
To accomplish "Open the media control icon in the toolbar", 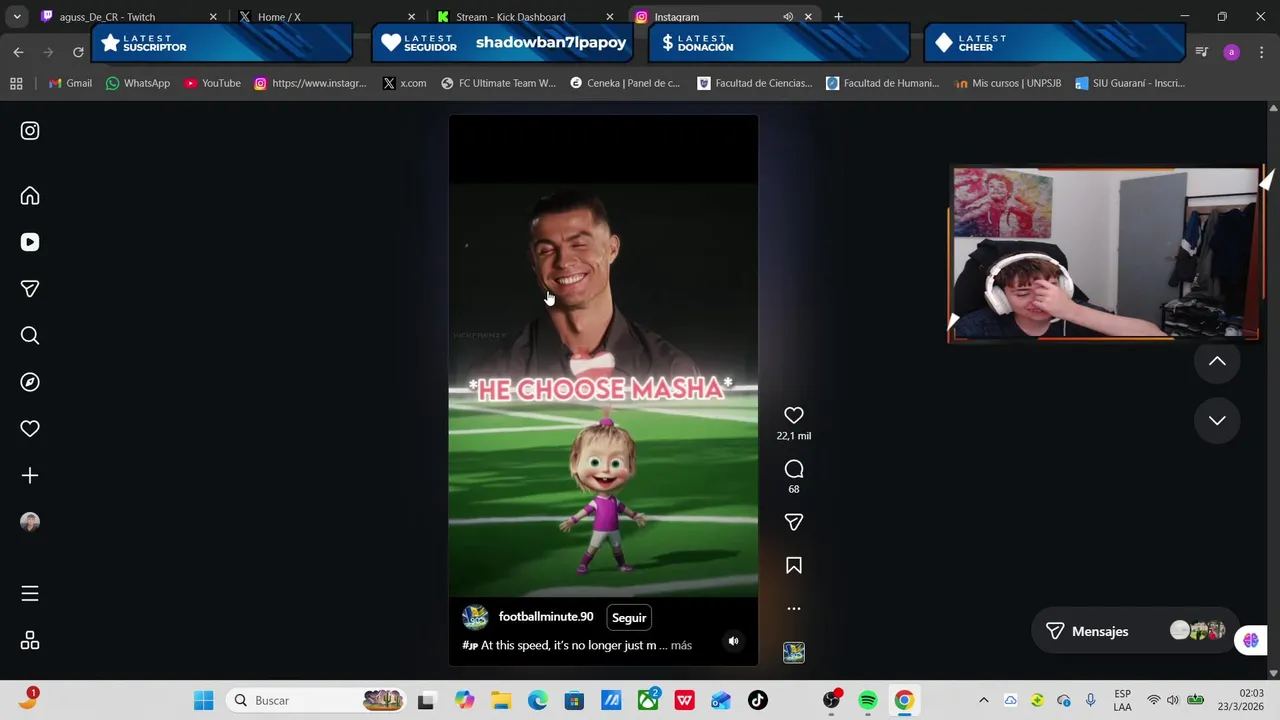I will 1202,52.
